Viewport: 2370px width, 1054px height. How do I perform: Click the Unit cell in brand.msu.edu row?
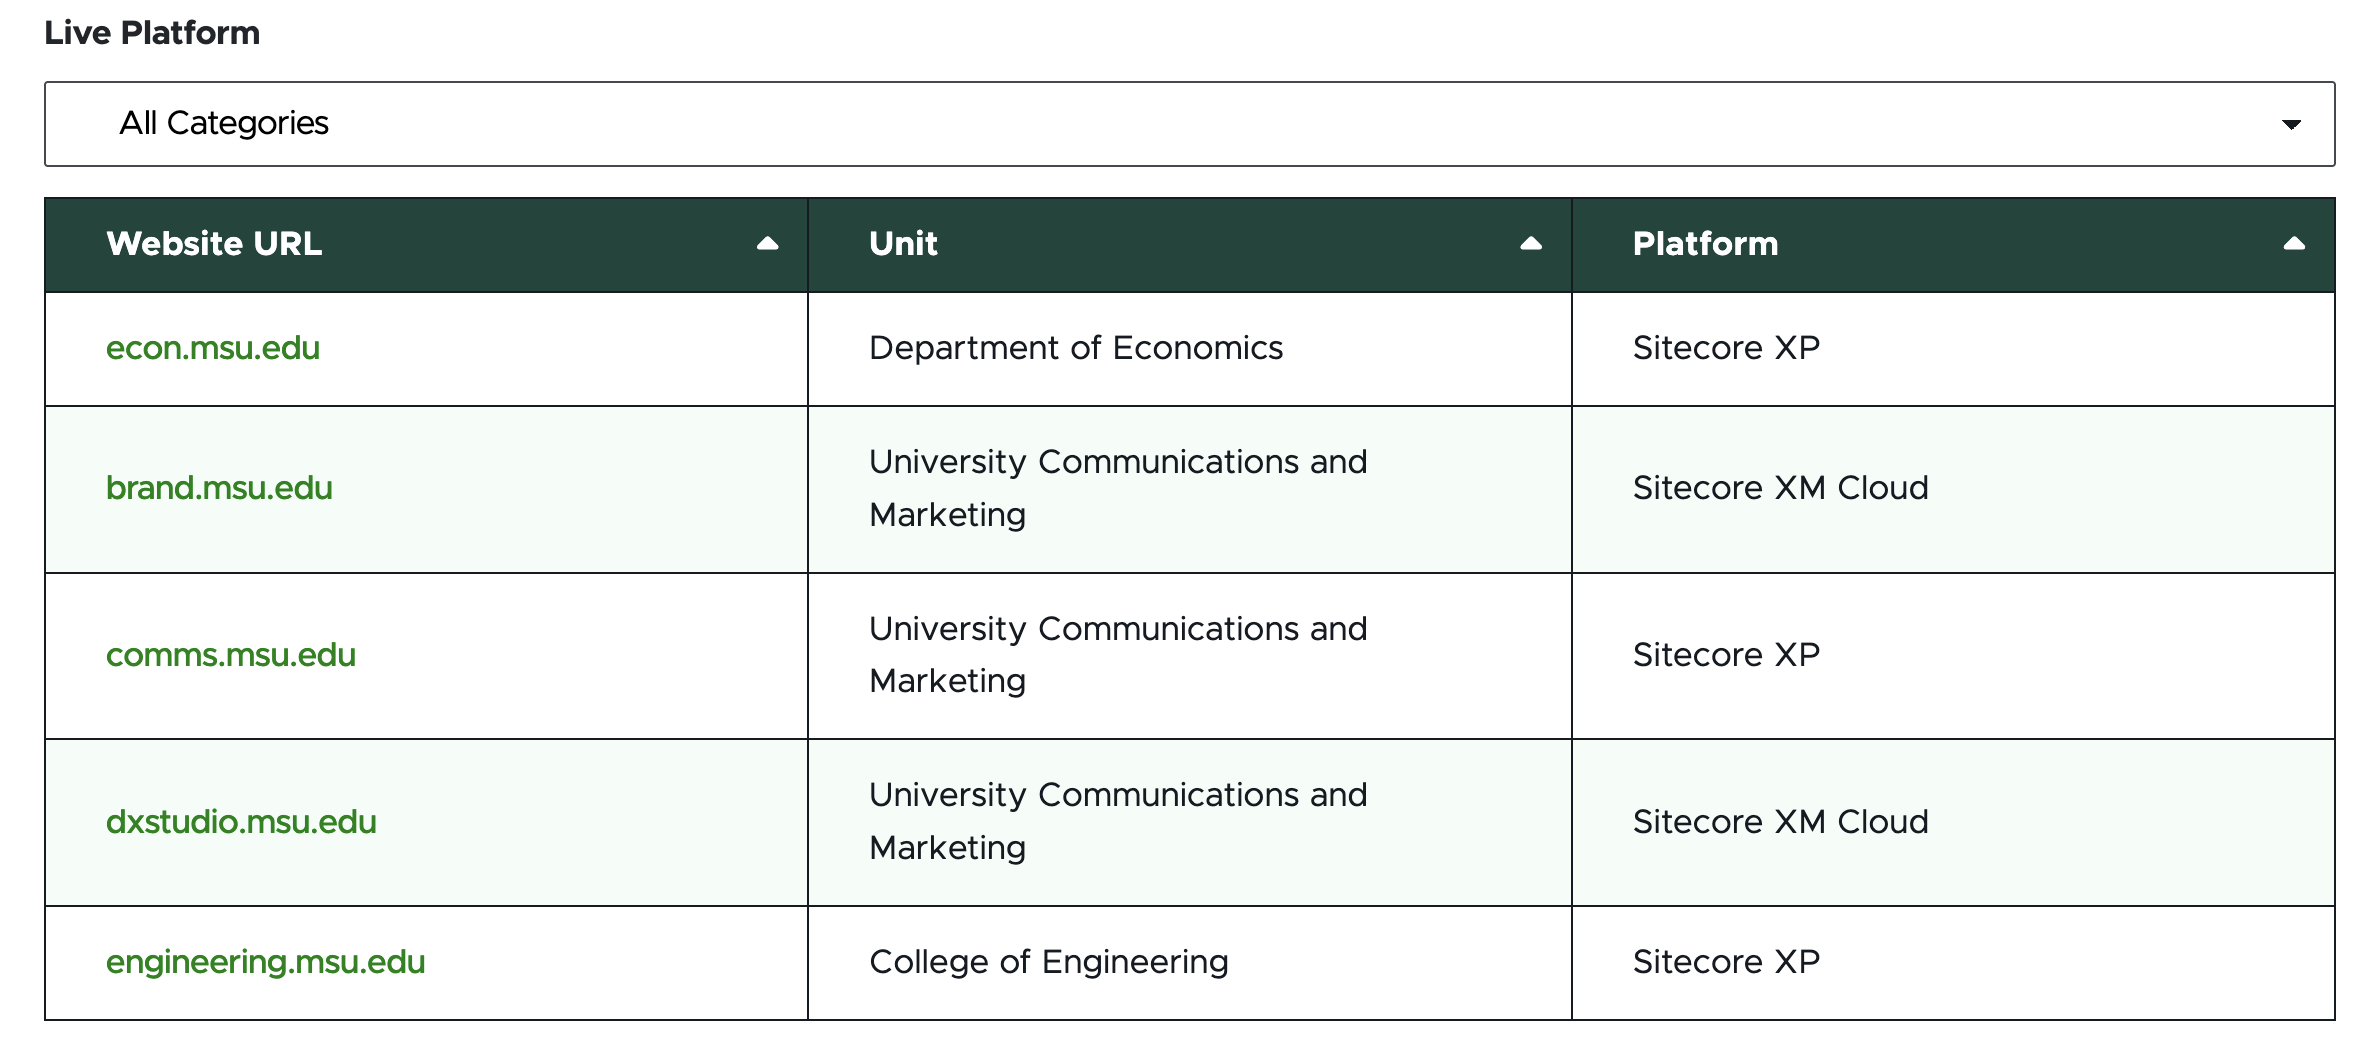click(x=1189, y=489)
